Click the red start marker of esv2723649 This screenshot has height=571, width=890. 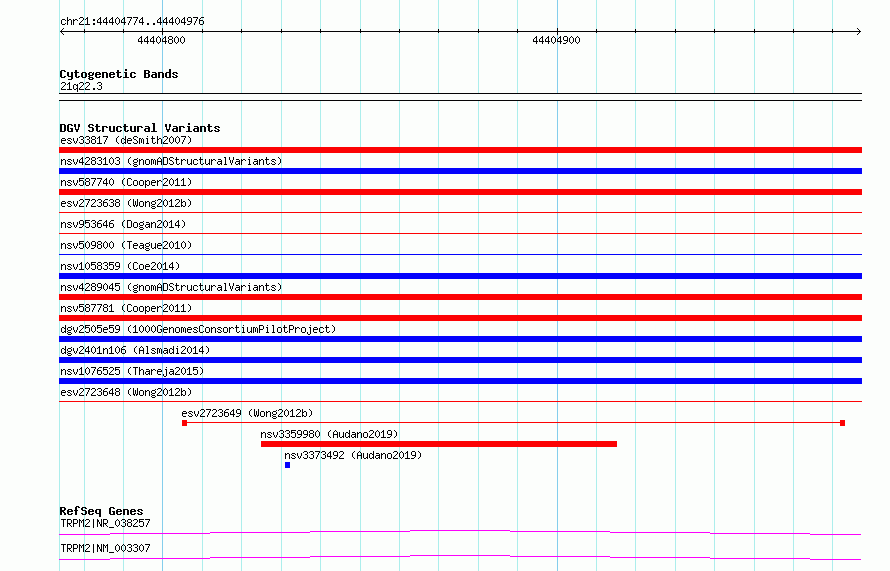pos(184,423)
